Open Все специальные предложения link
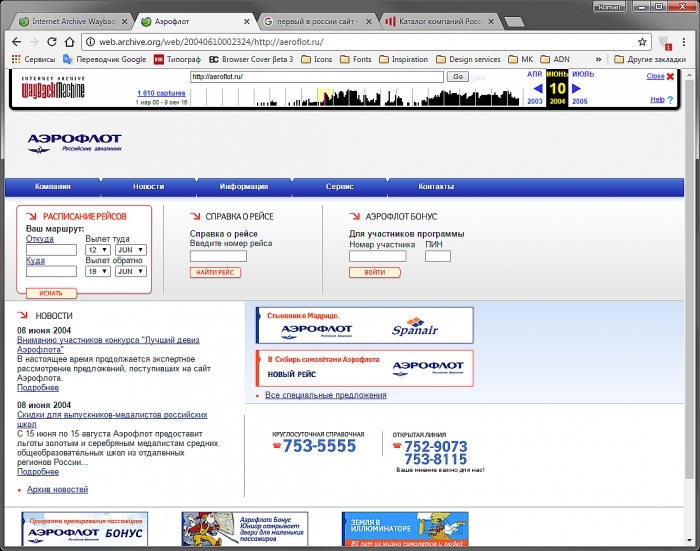The height and width of the screenshot is (551, 700). (x=326, y=395)
